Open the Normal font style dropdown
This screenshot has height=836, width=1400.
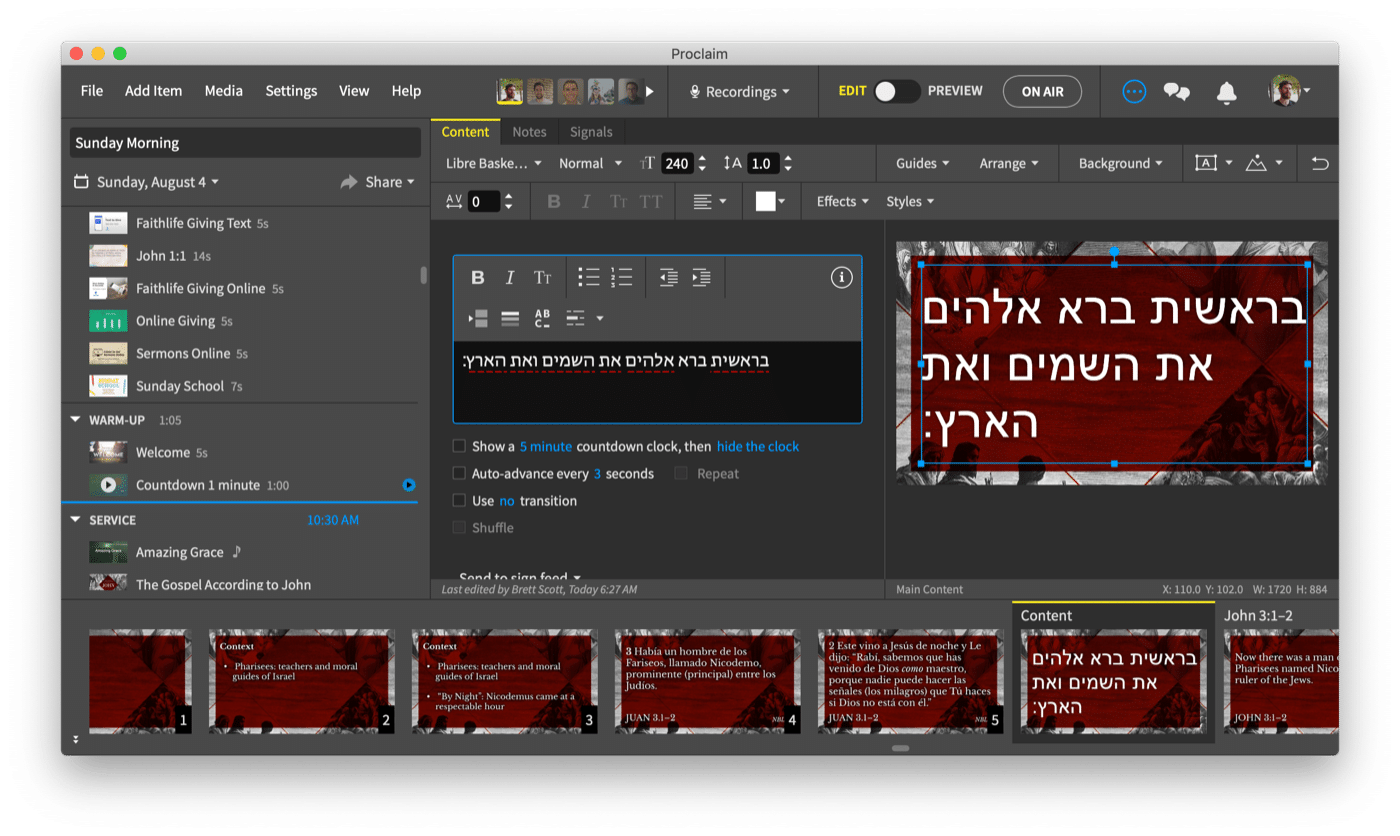[x=590, y=163]
